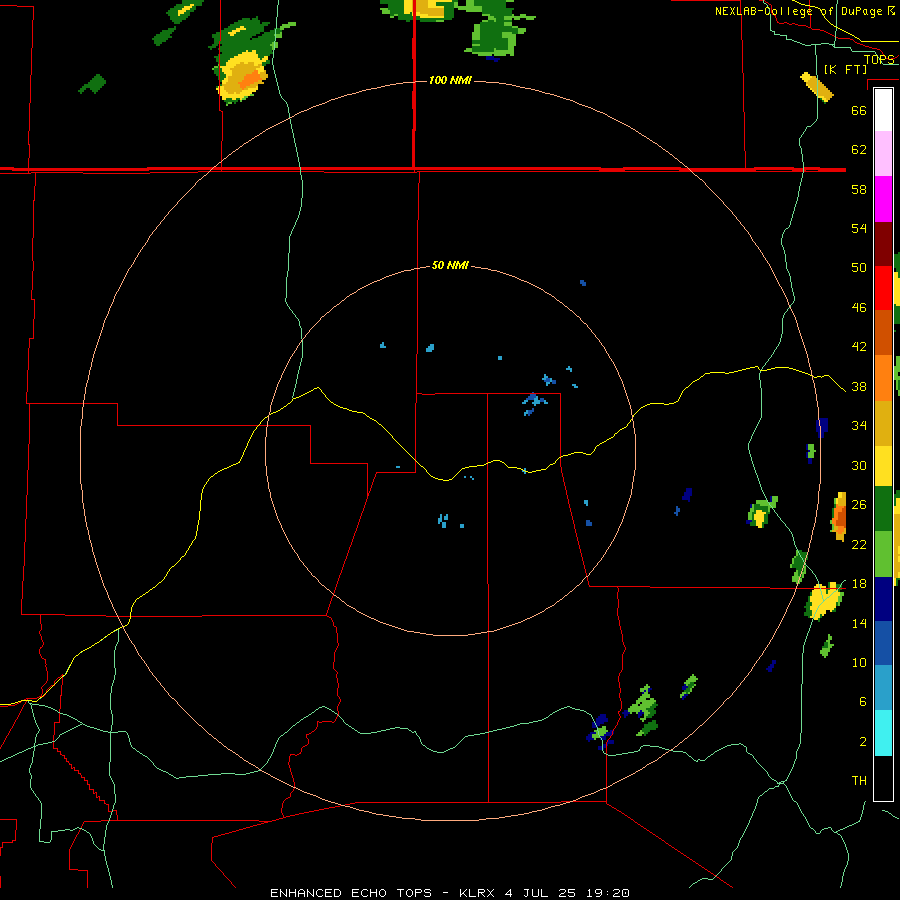Select the gold 34 kft legend swatch
The image size is (900, 900).
tap(883, 423)
